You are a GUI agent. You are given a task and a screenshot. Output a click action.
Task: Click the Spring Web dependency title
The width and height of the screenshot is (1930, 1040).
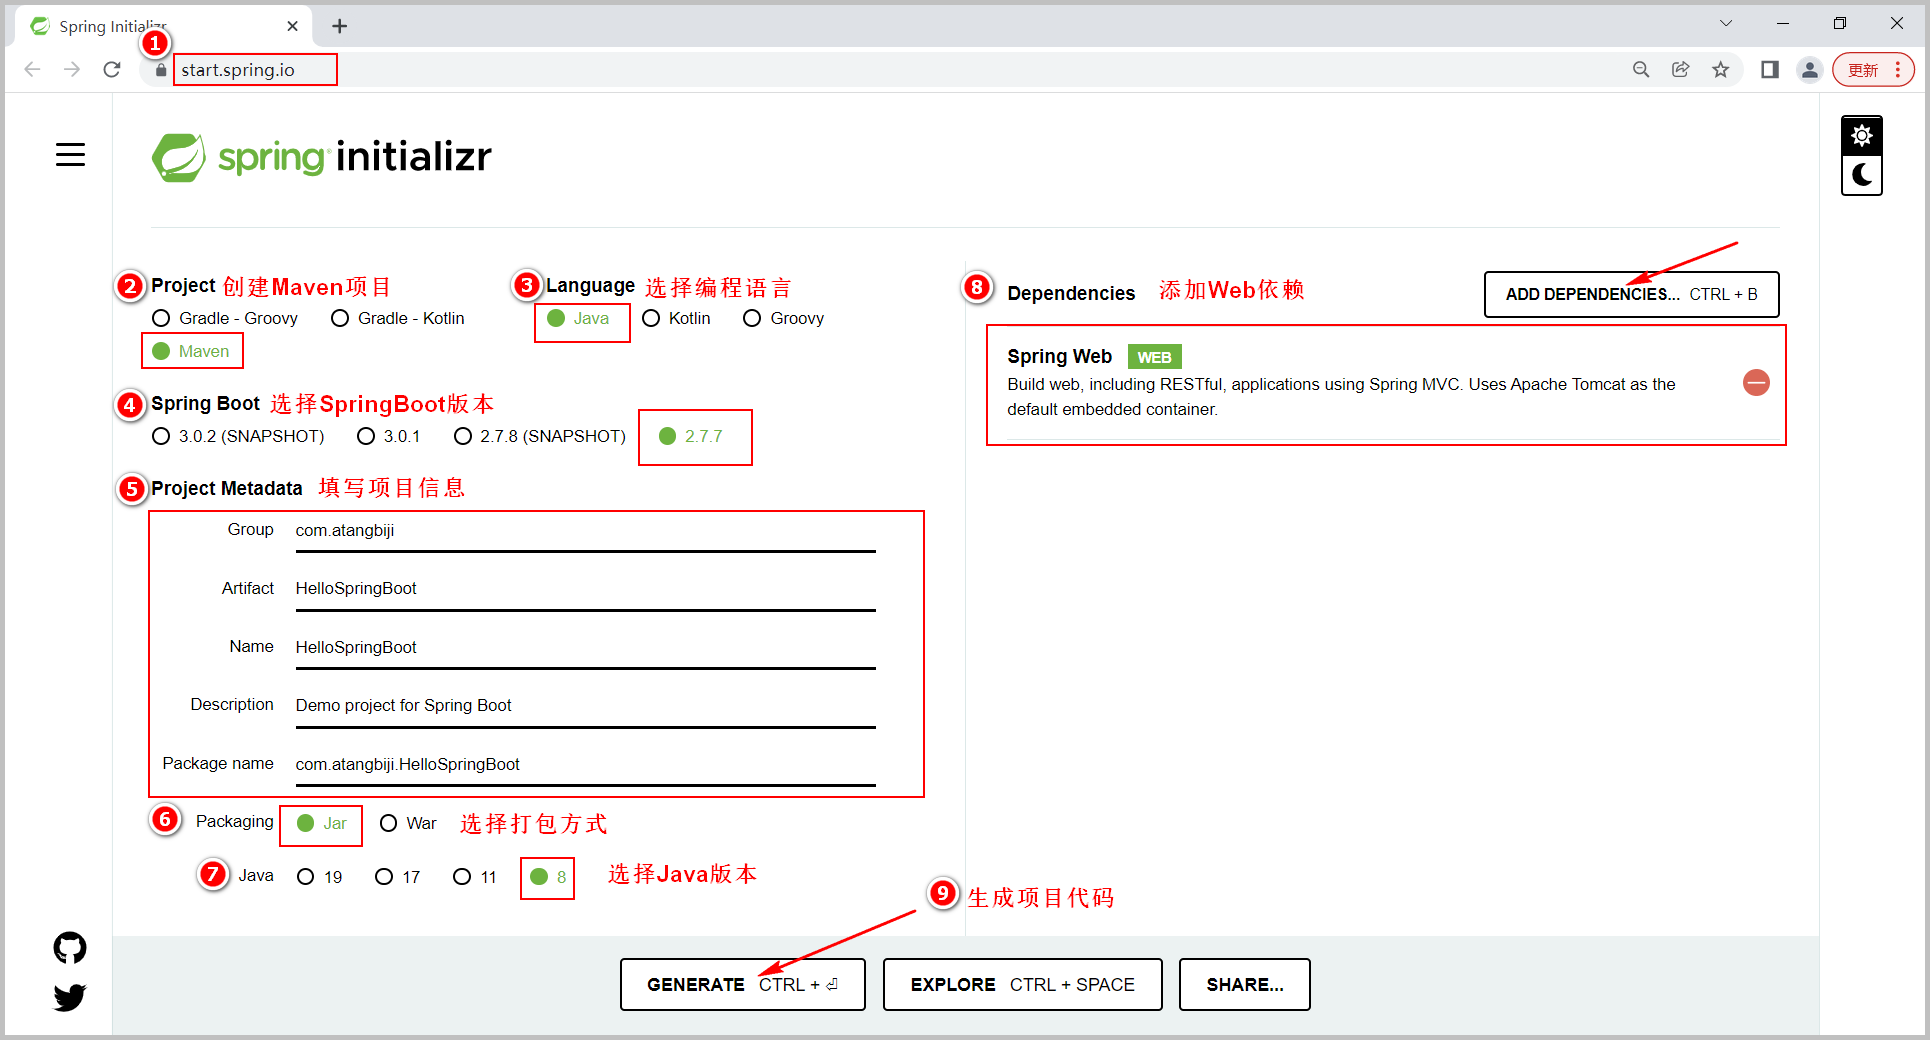pyautogui.click(x=1060, y=357)
